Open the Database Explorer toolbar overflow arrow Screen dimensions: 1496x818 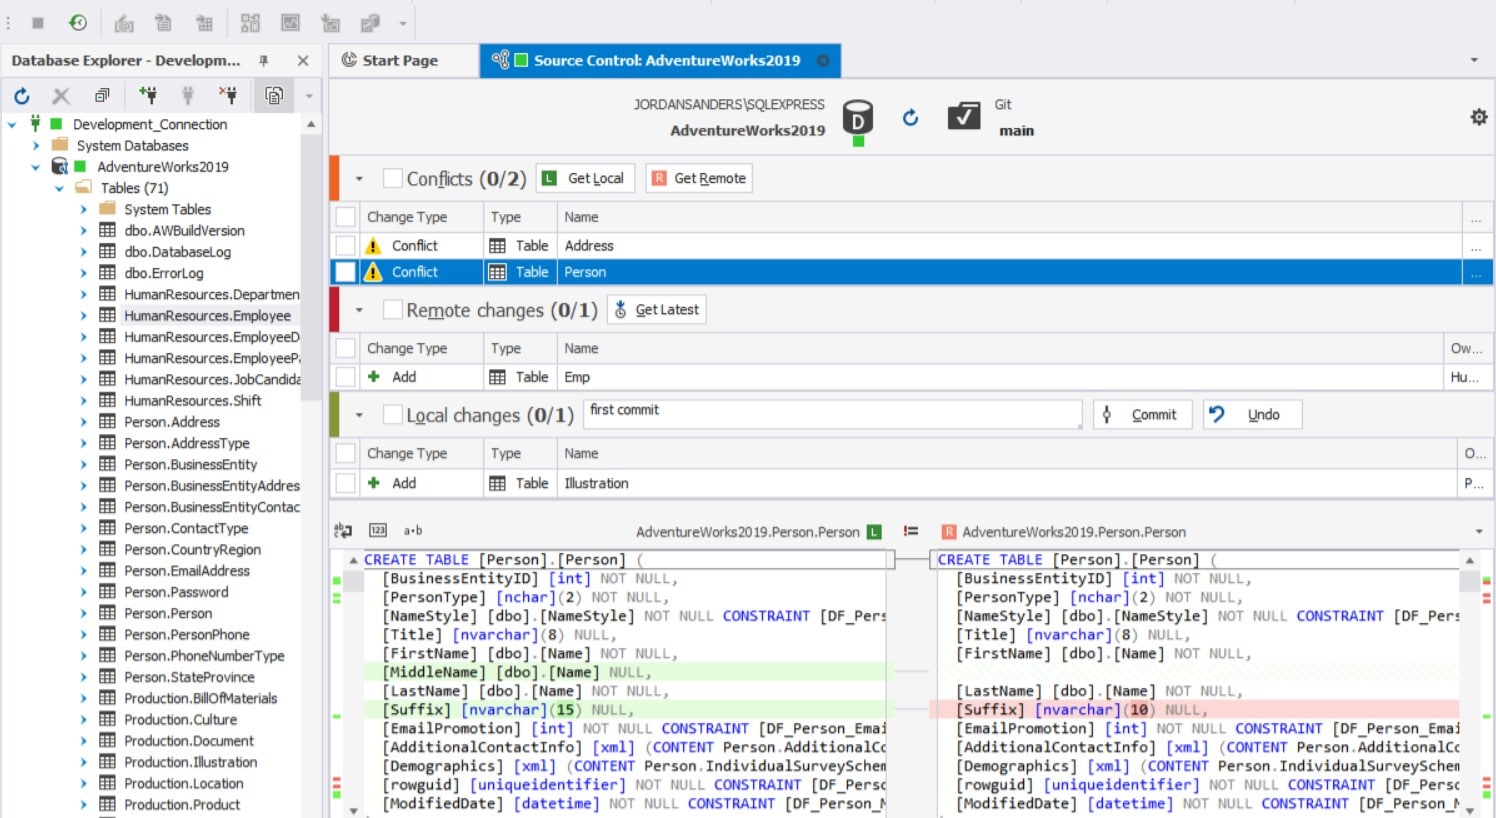tap(309, 96)
